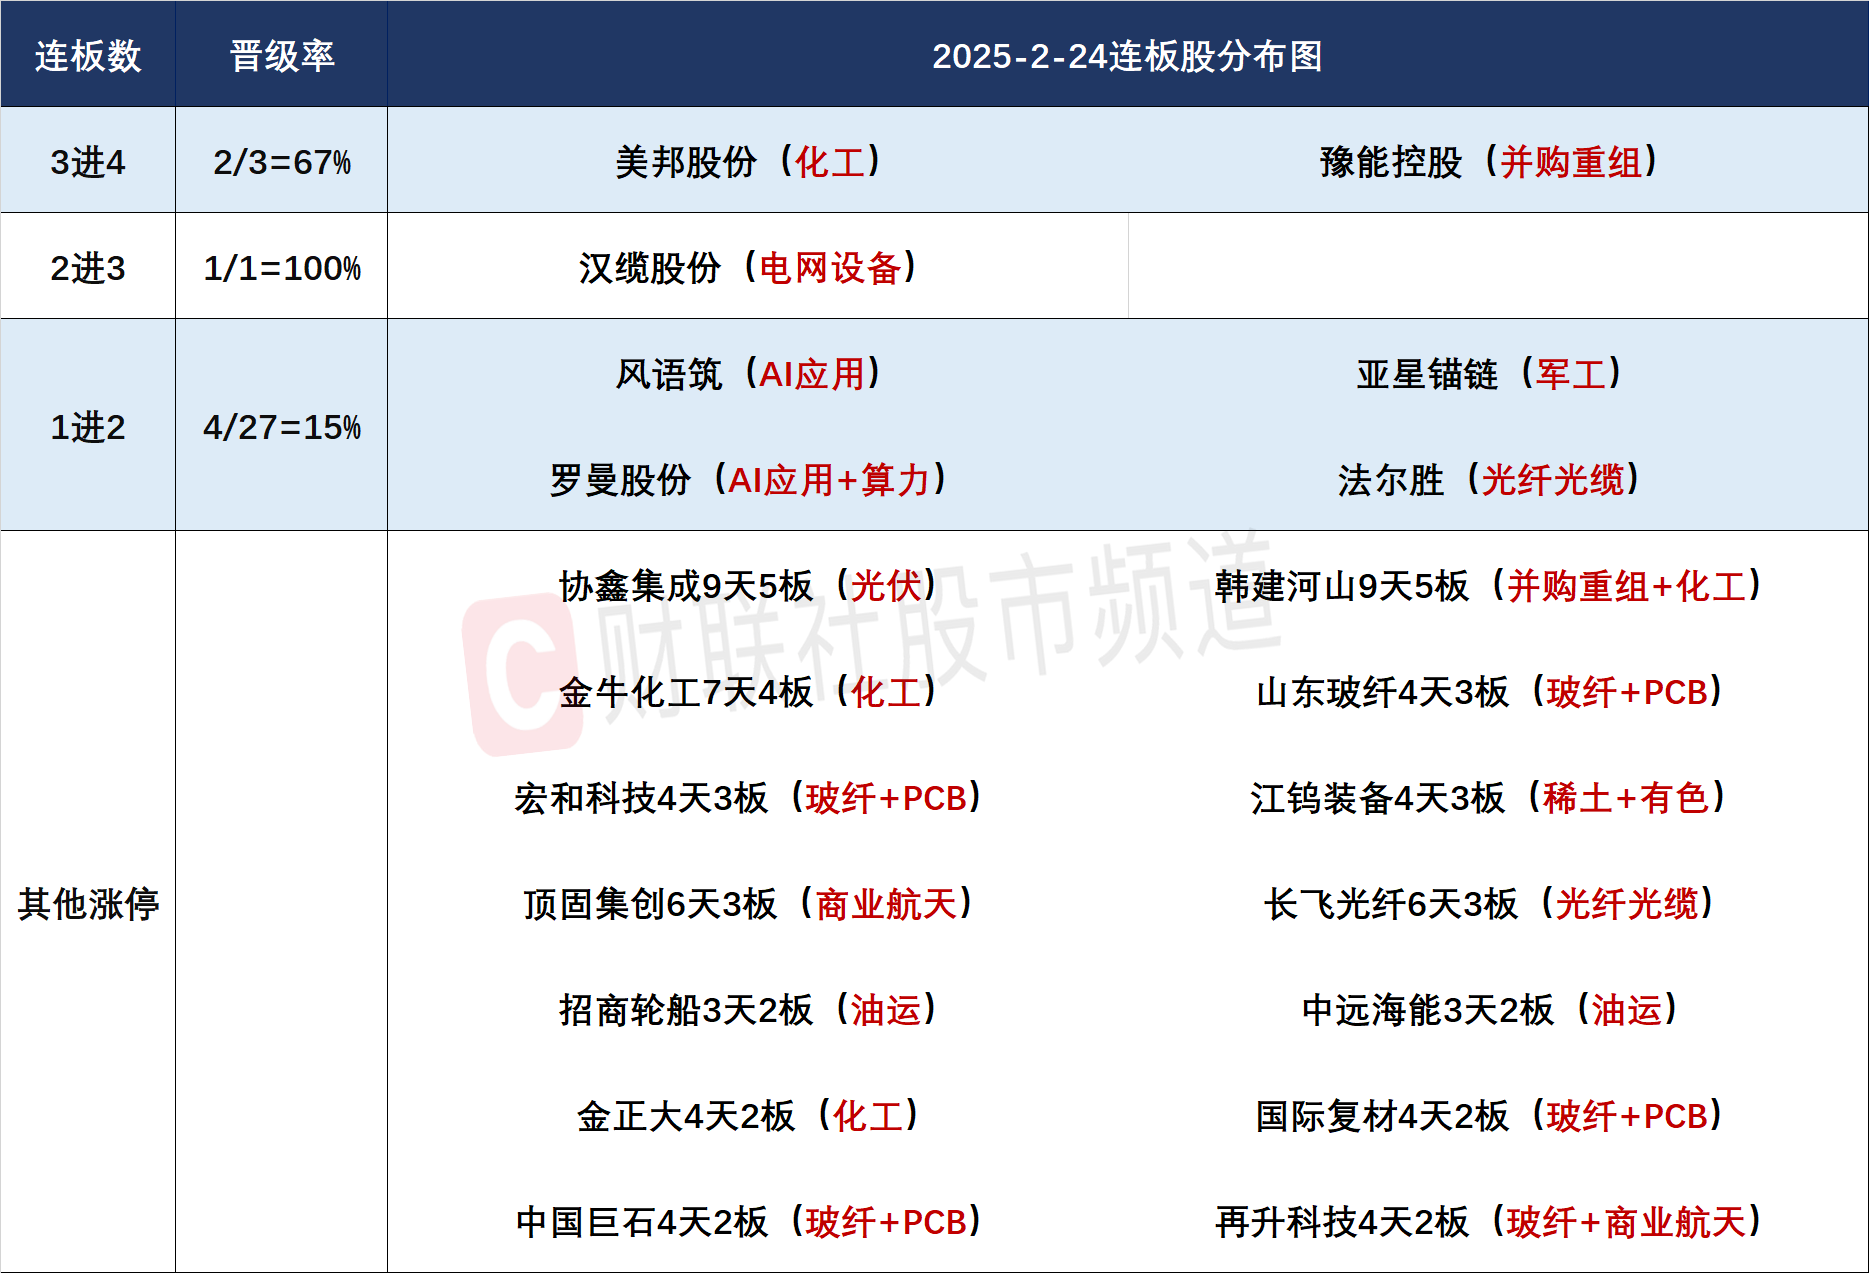This screenshot has height=1273, width=1869.
Task: Select the 亚星锚链 军工 entry
Action: click(x=1488, y=374)
